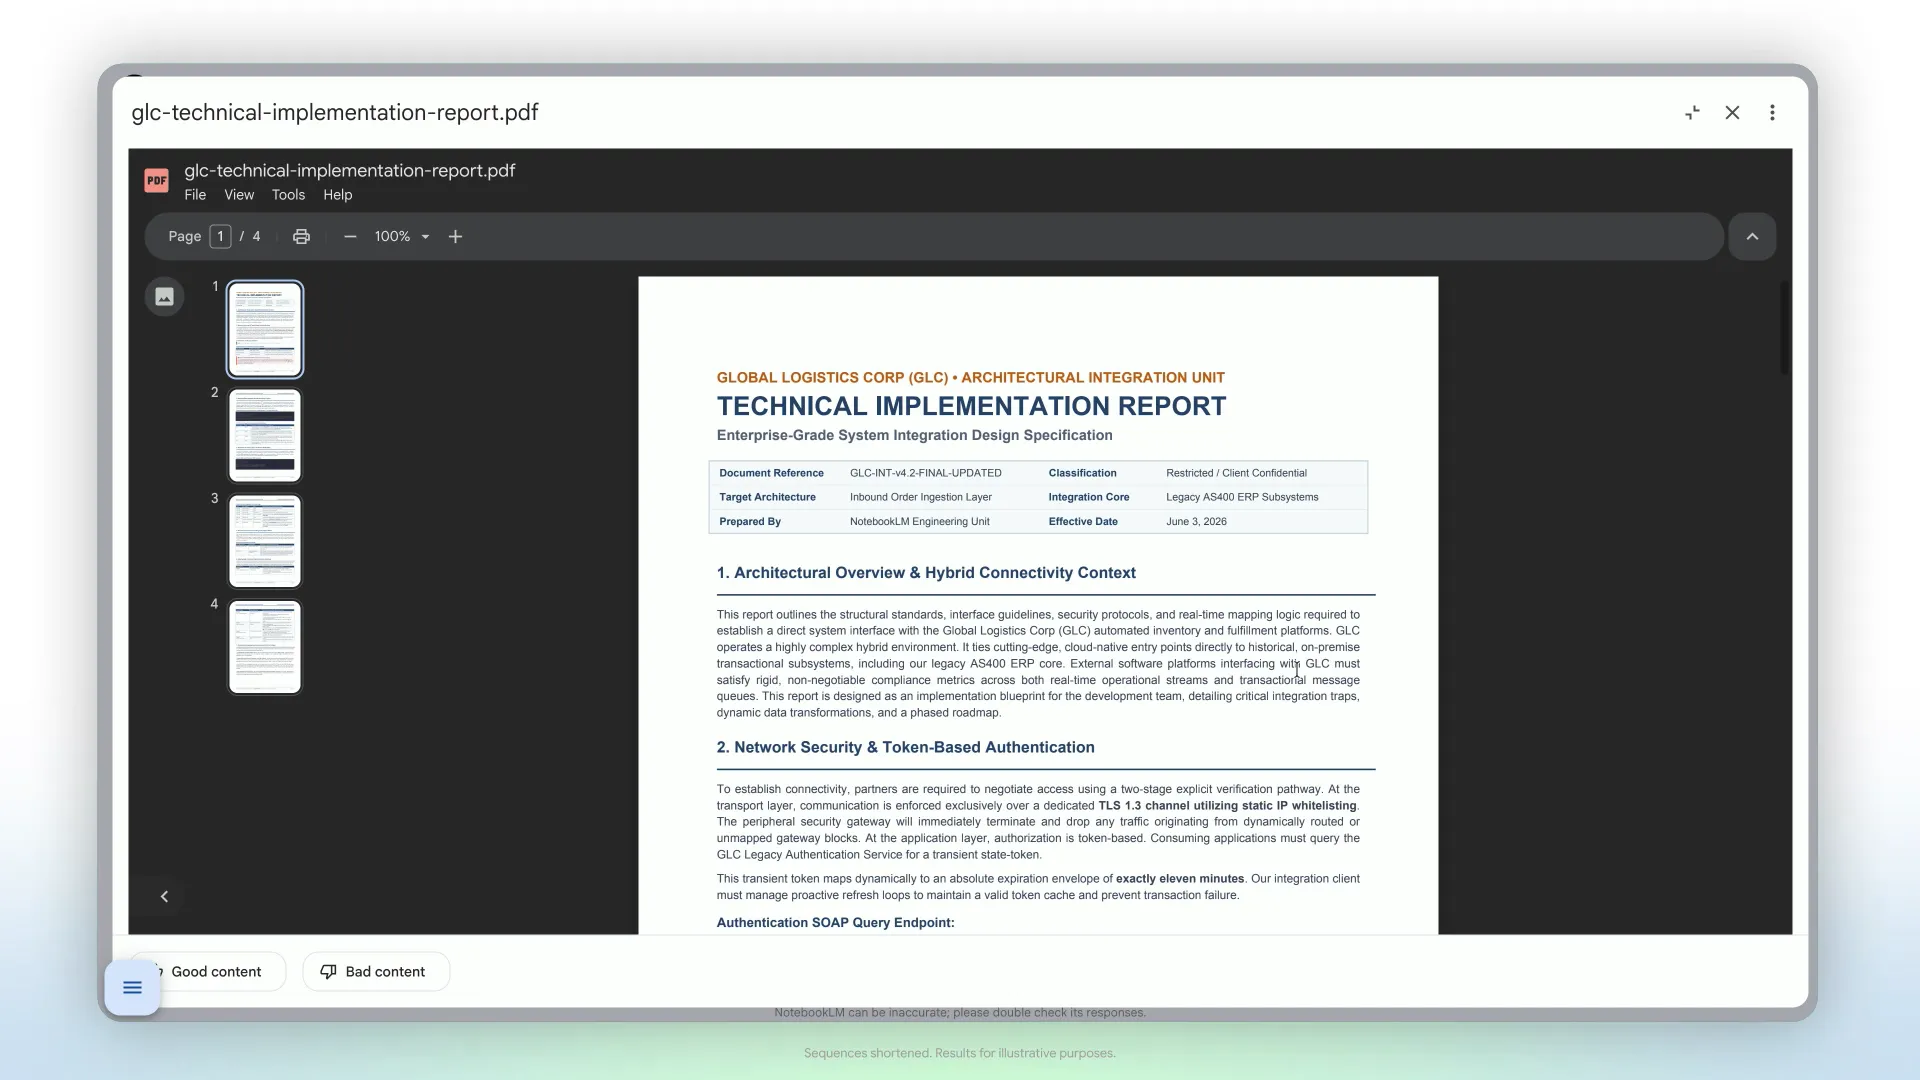The image size is (1920, 1080).
Task: Click the GLC-INT-v4.2-FINAL-UPDATED reference value
Action: coord(925,473)
